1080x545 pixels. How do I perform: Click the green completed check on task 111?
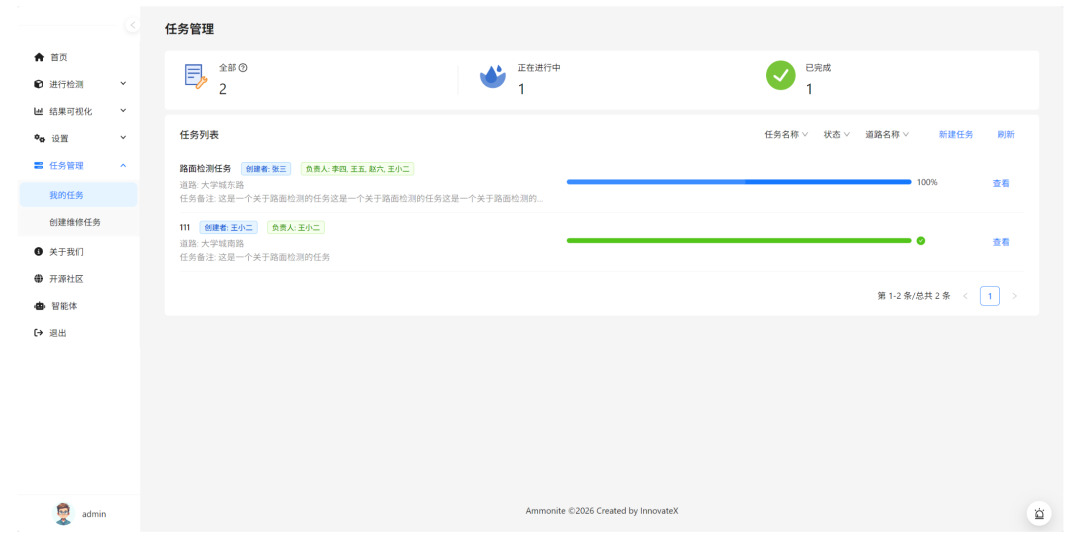coord(921,240)
